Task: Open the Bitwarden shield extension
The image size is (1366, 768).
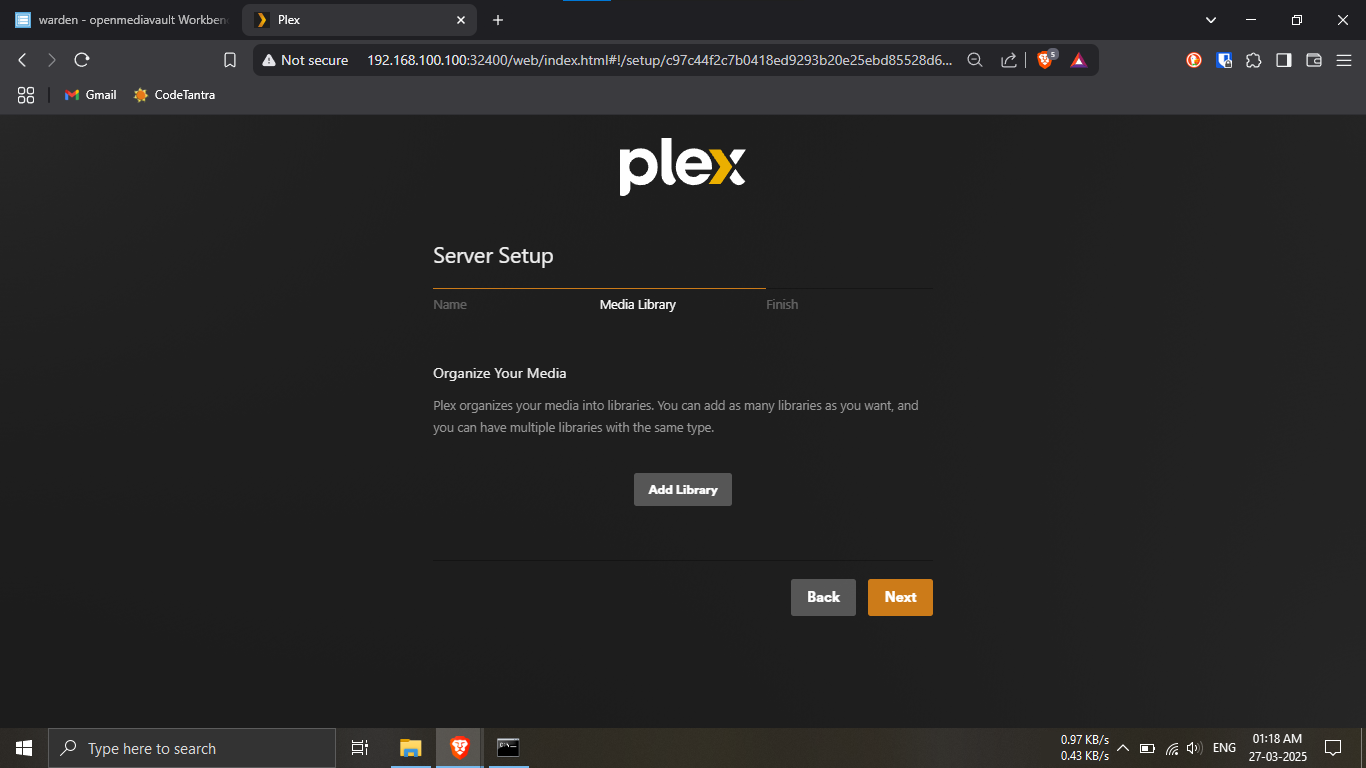Action: tap(1224, 60)
